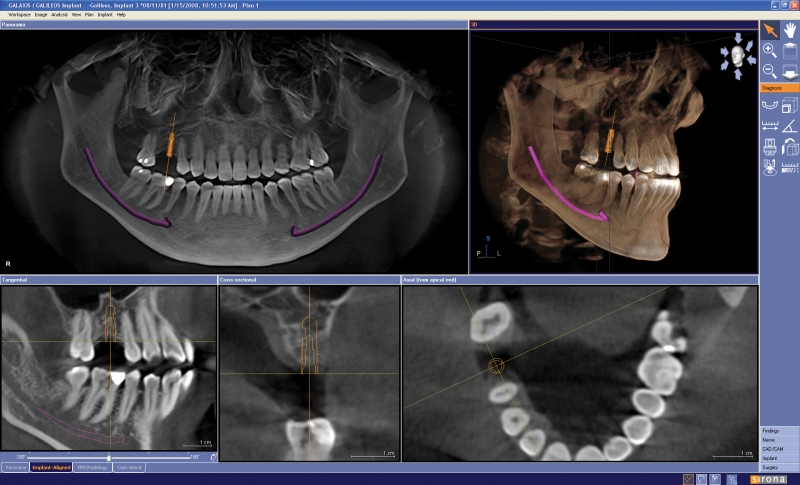Open the View menu
This screenshot has width=800, height=485.
tap(76, 15)
